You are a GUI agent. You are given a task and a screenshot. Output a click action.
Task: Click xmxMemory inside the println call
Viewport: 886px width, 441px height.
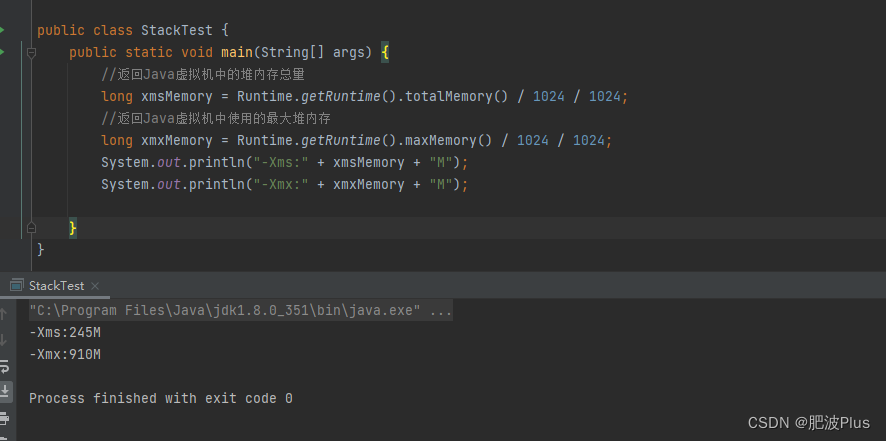pyautogui.click(x=368, y=184)
